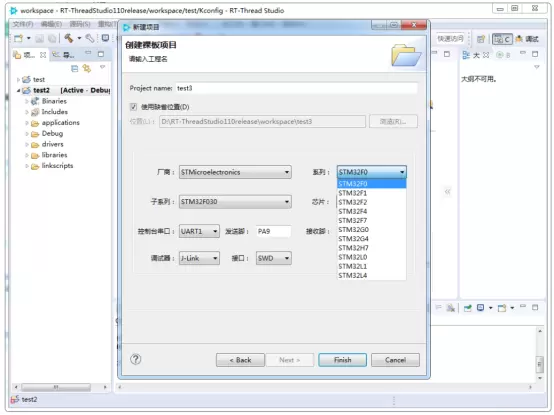Select STM32L1 from series list
Image resolution: width=554 pixels, height=415 pixels.
[x=371, y=266]
